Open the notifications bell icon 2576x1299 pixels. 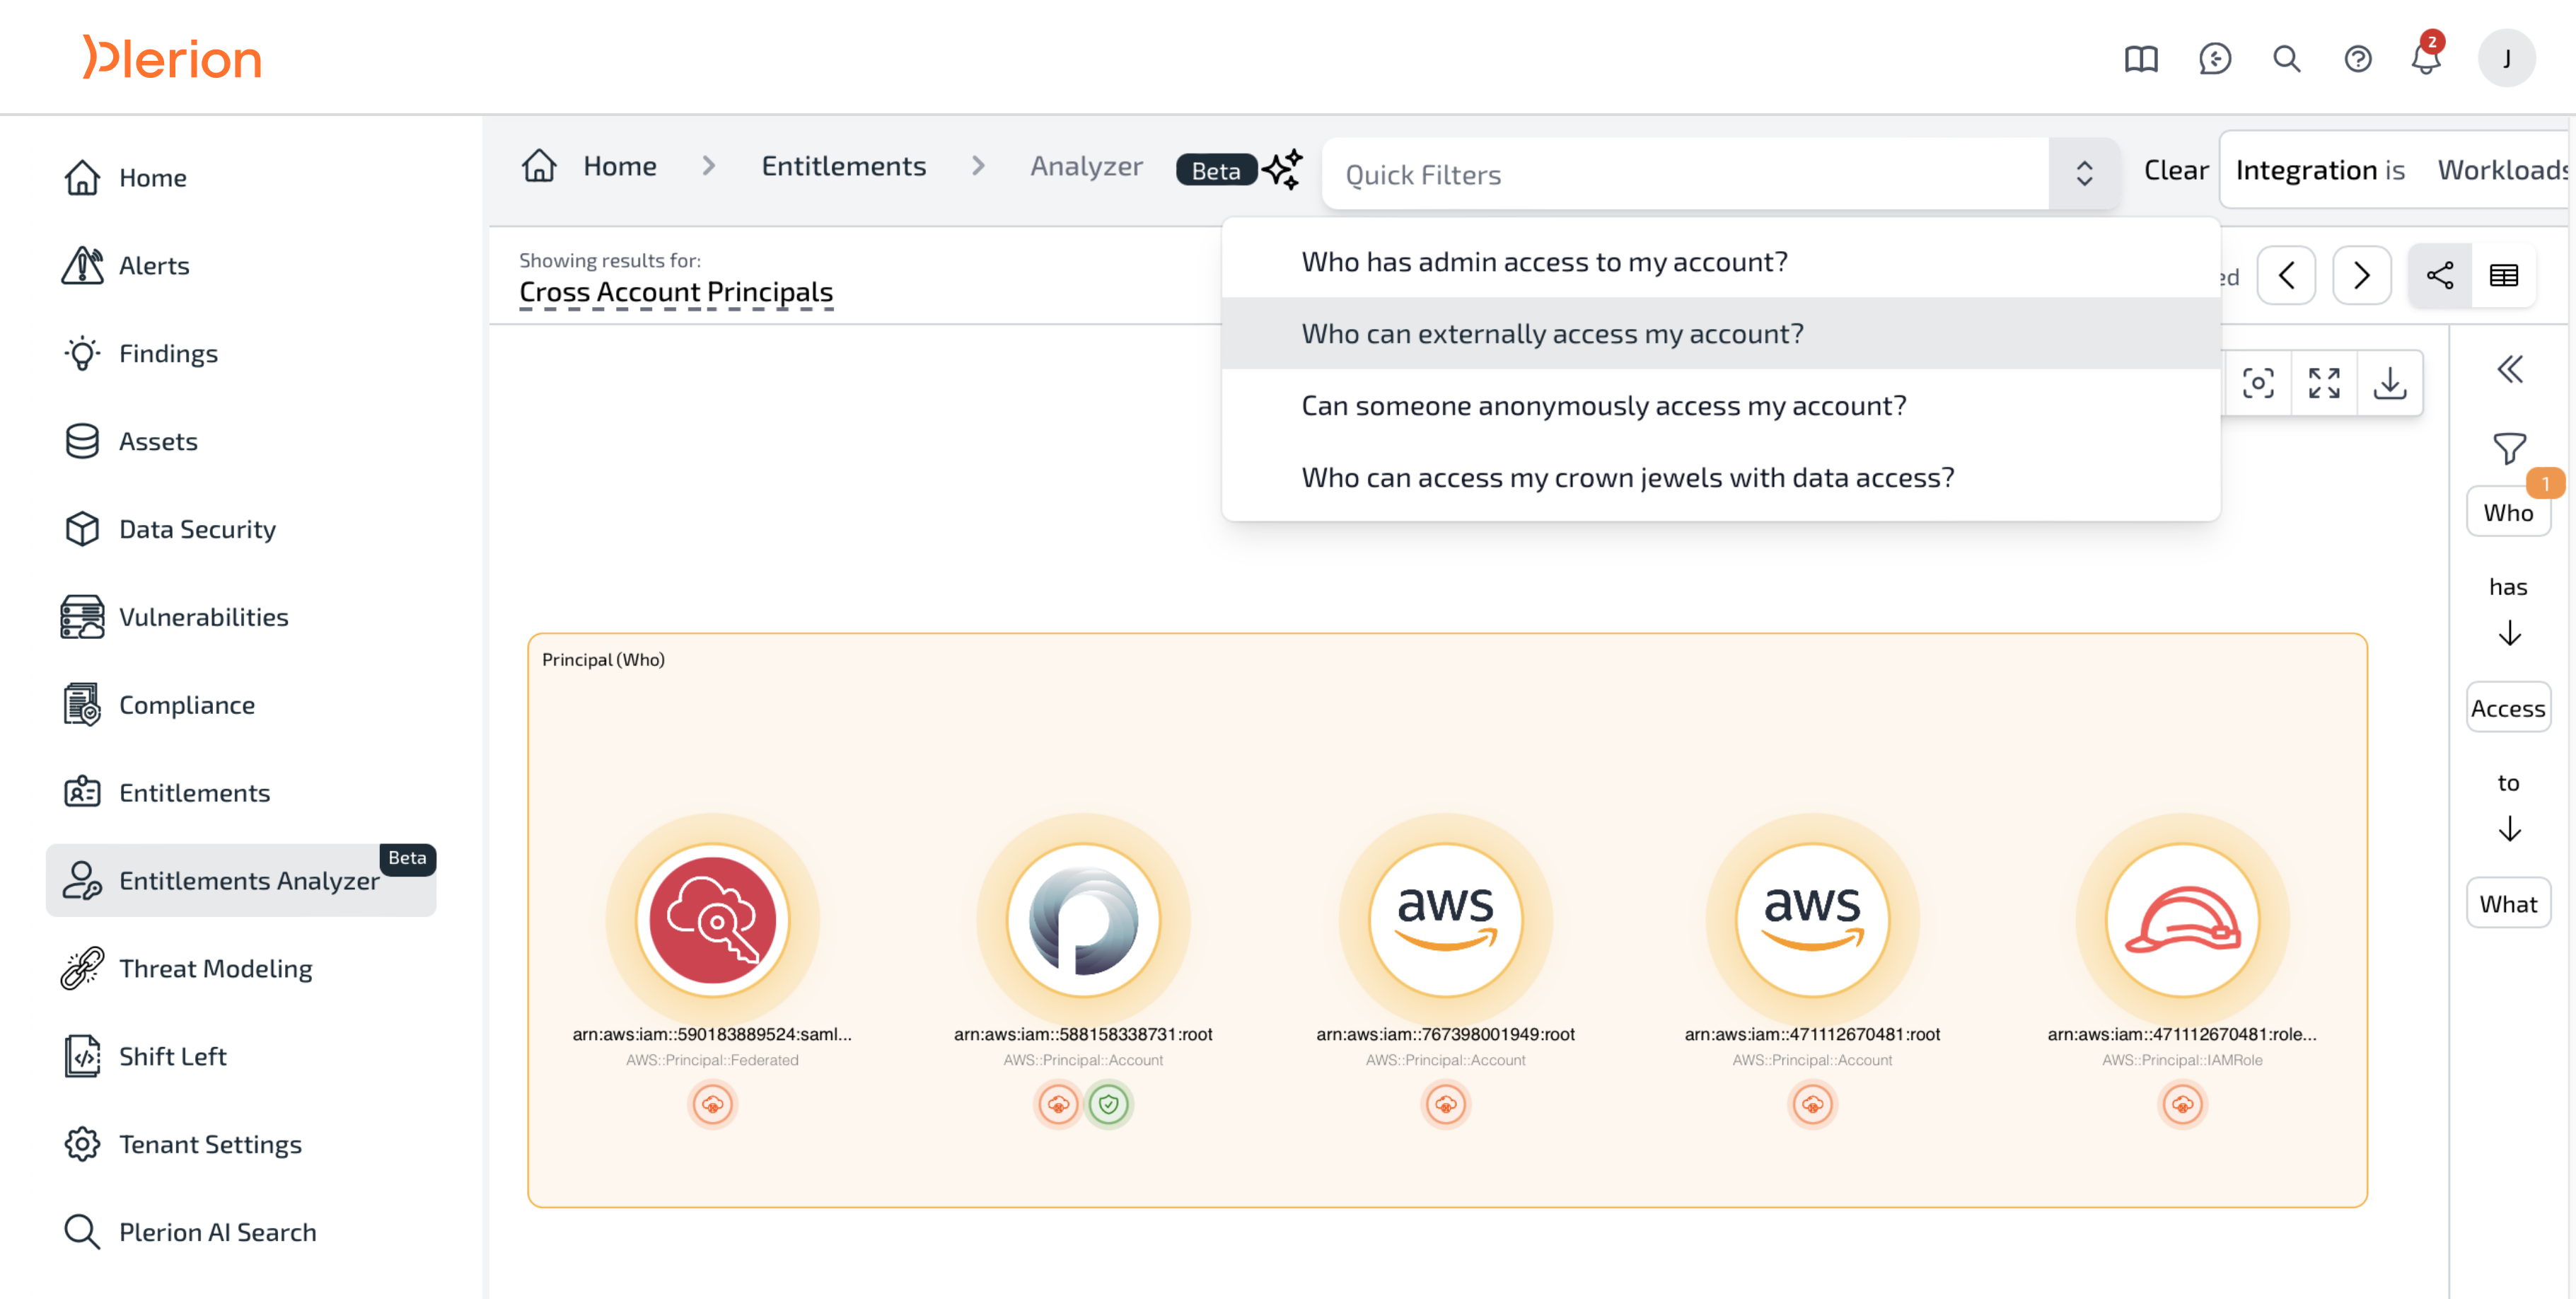pos(2425,59)
